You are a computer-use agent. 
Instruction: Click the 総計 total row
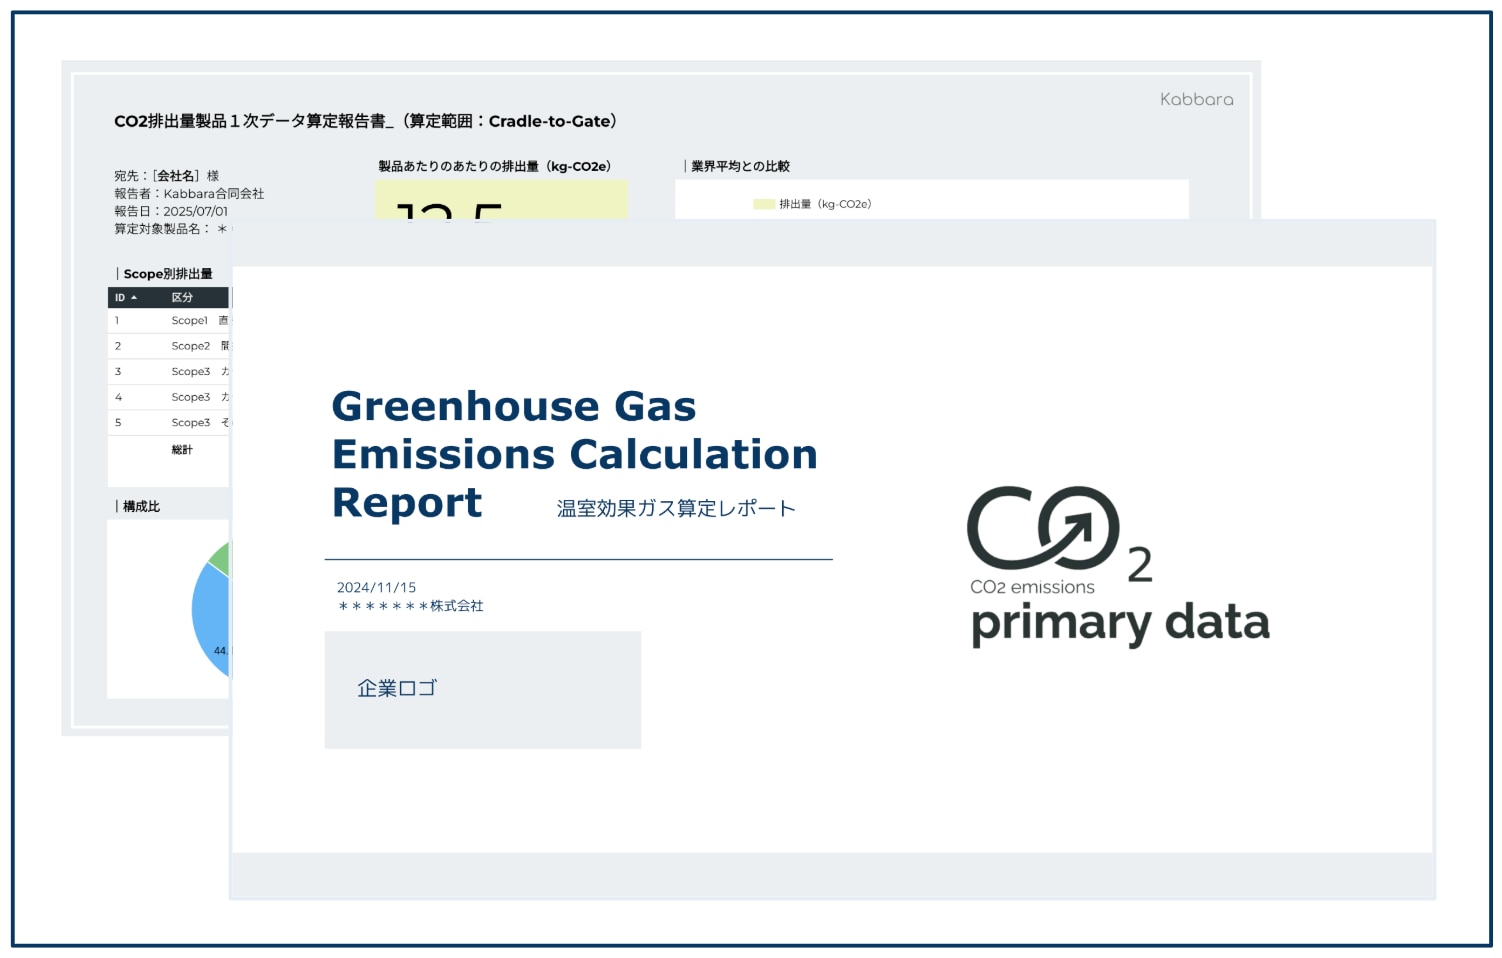point(182,450)
